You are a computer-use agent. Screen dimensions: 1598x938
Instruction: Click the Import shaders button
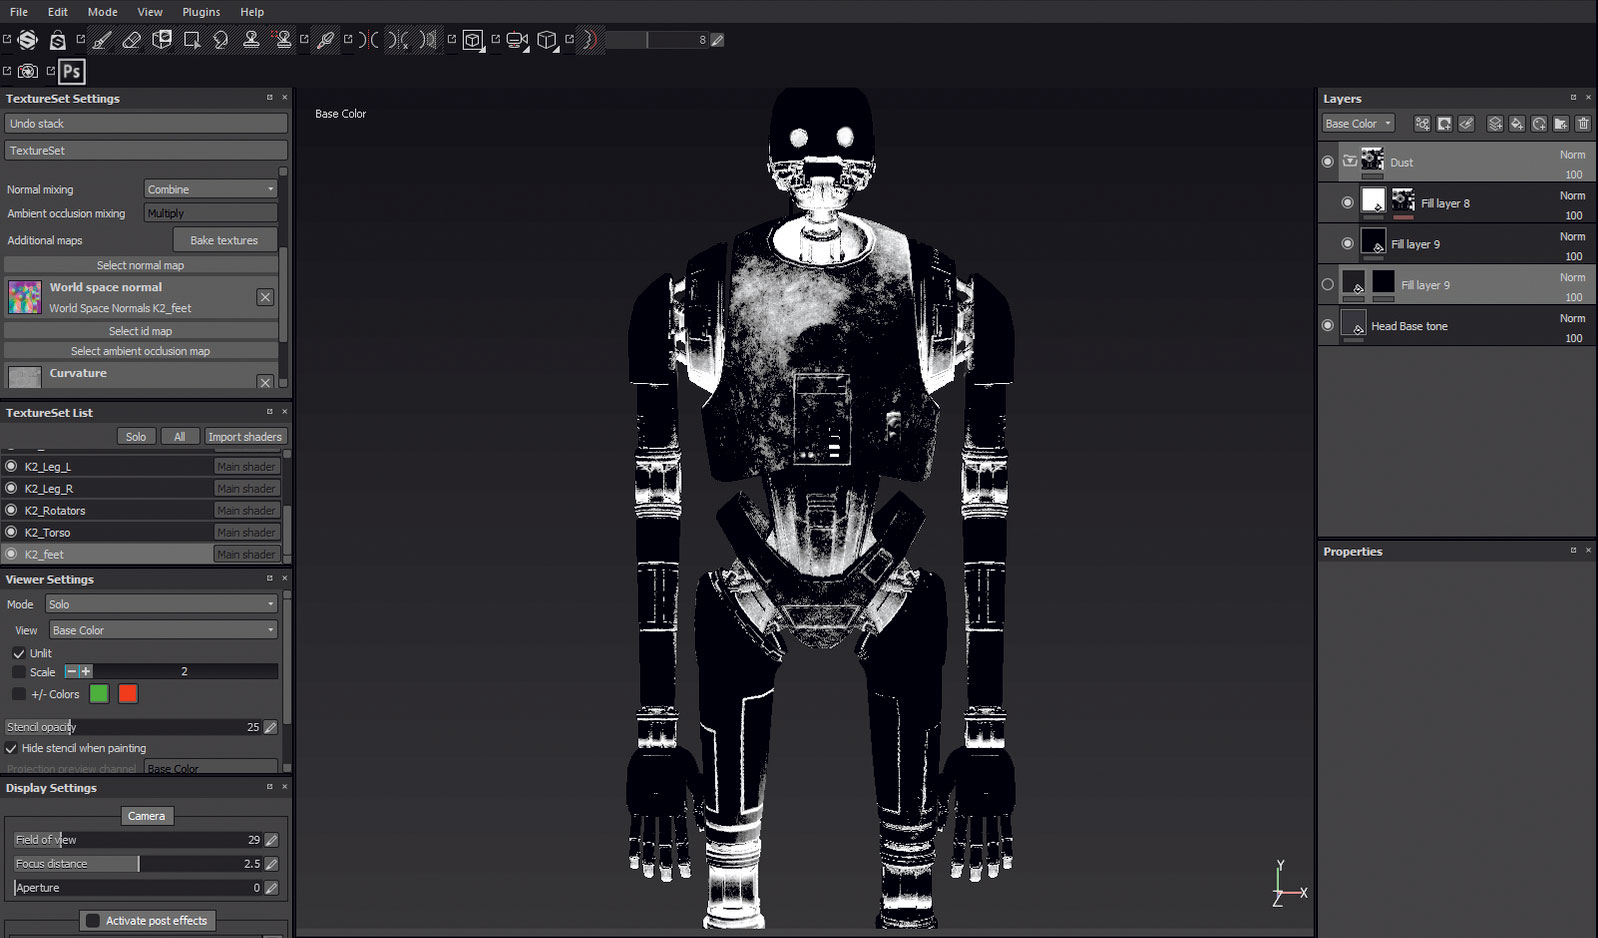pos(245,437)
